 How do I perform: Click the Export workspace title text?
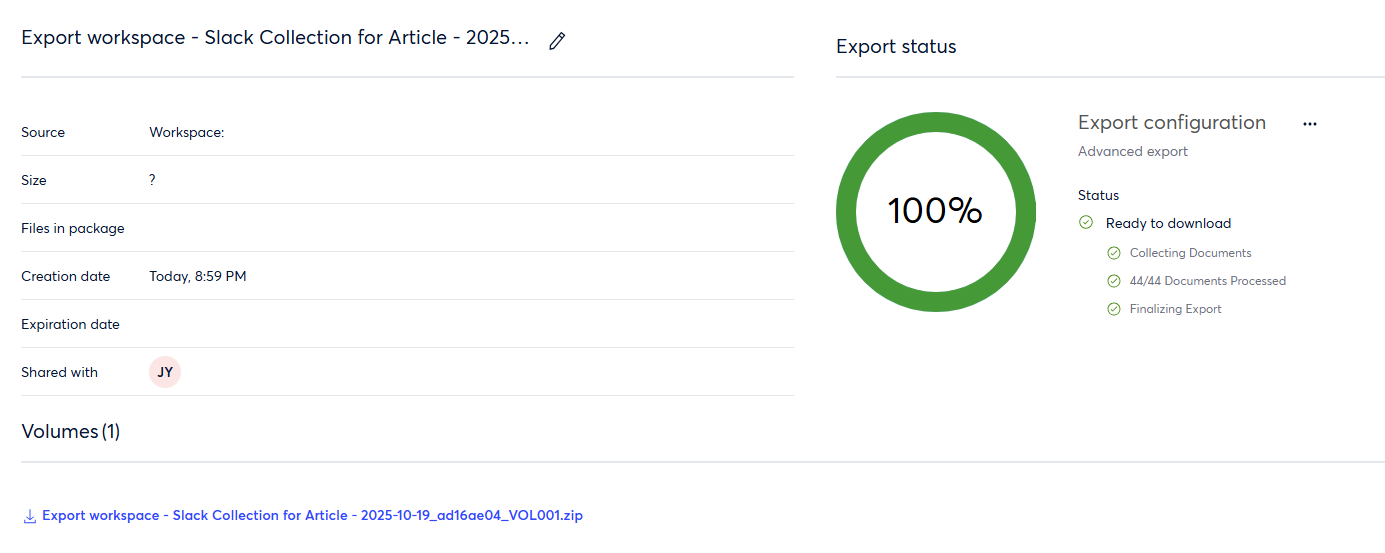click(275, 39)
